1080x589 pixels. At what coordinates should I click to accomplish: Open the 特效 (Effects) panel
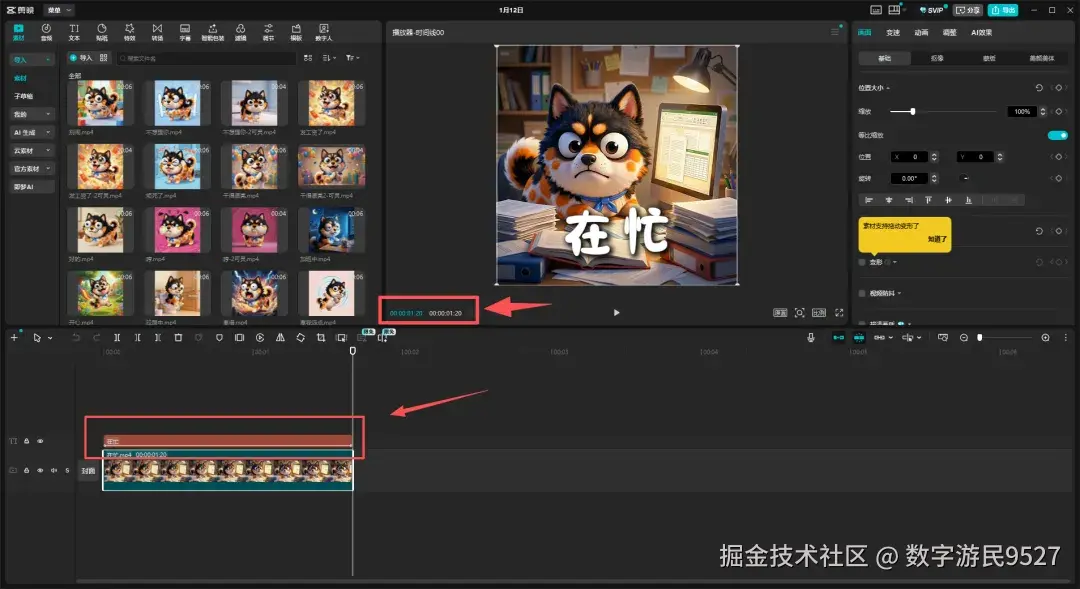tap(129, 32)
